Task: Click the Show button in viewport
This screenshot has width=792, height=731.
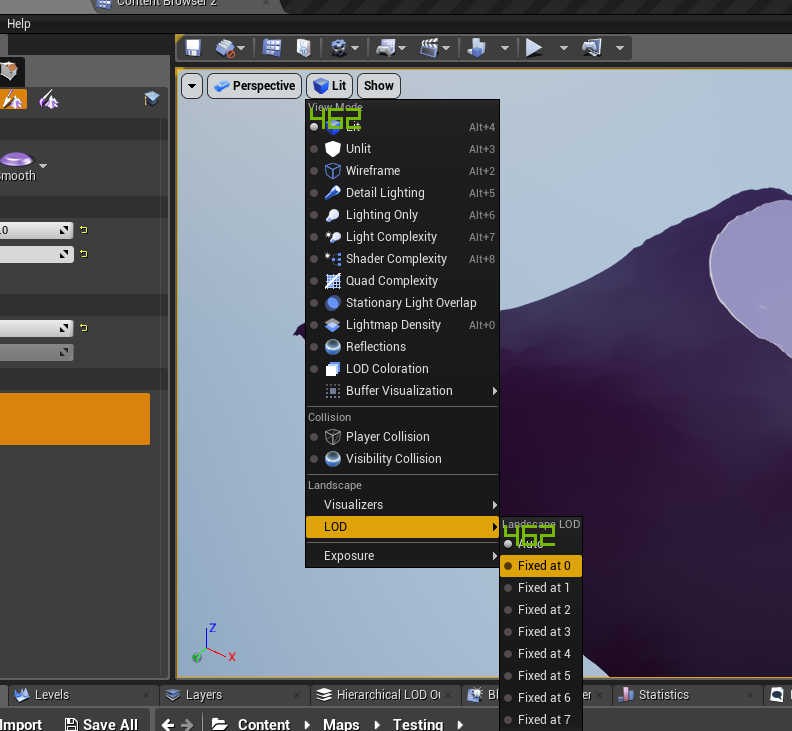Action: point(379,86)
